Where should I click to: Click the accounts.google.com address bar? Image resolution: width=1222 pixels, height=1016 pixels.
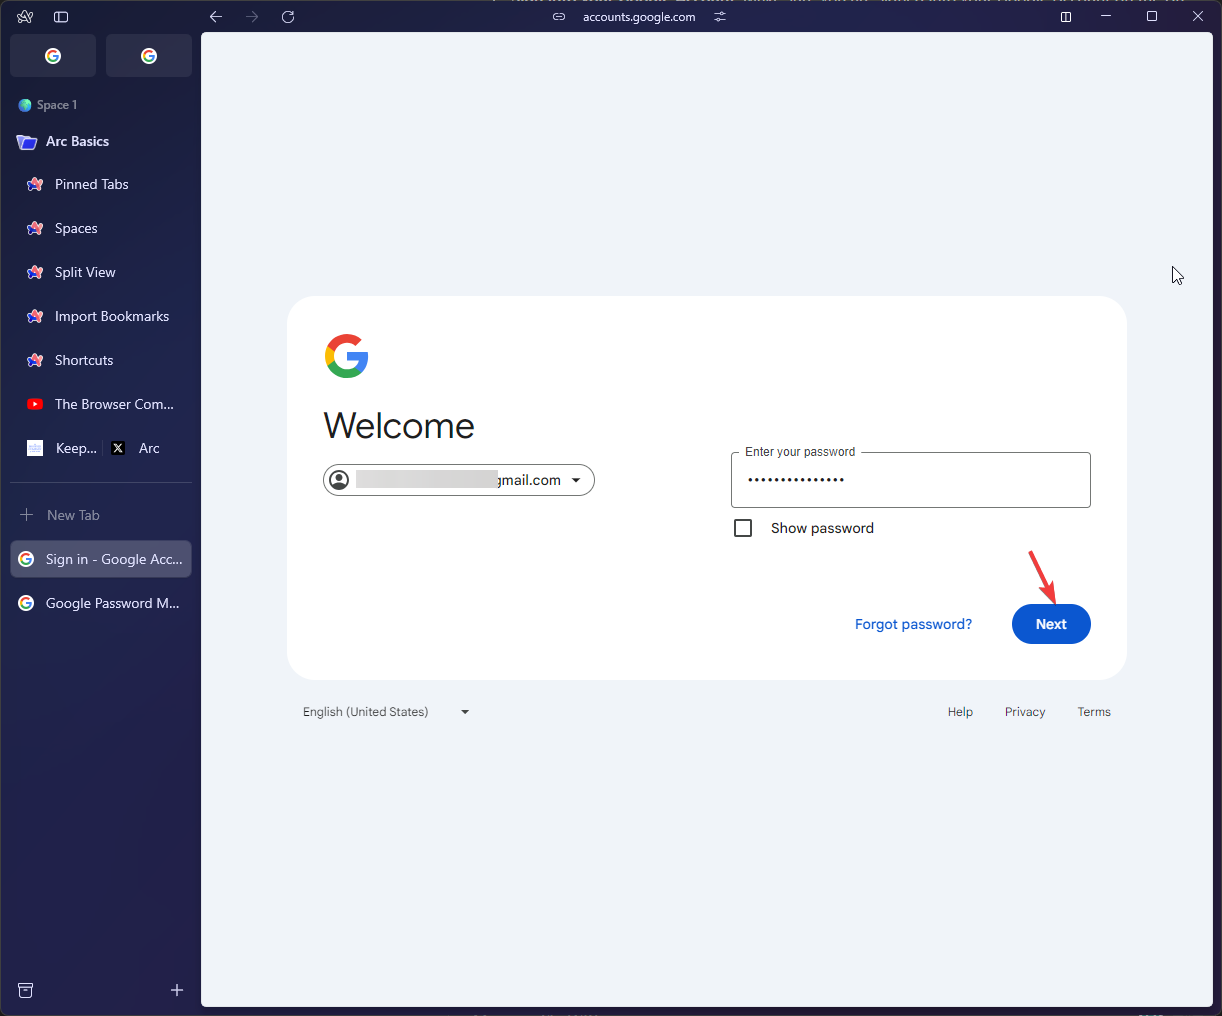pos(639,17)
